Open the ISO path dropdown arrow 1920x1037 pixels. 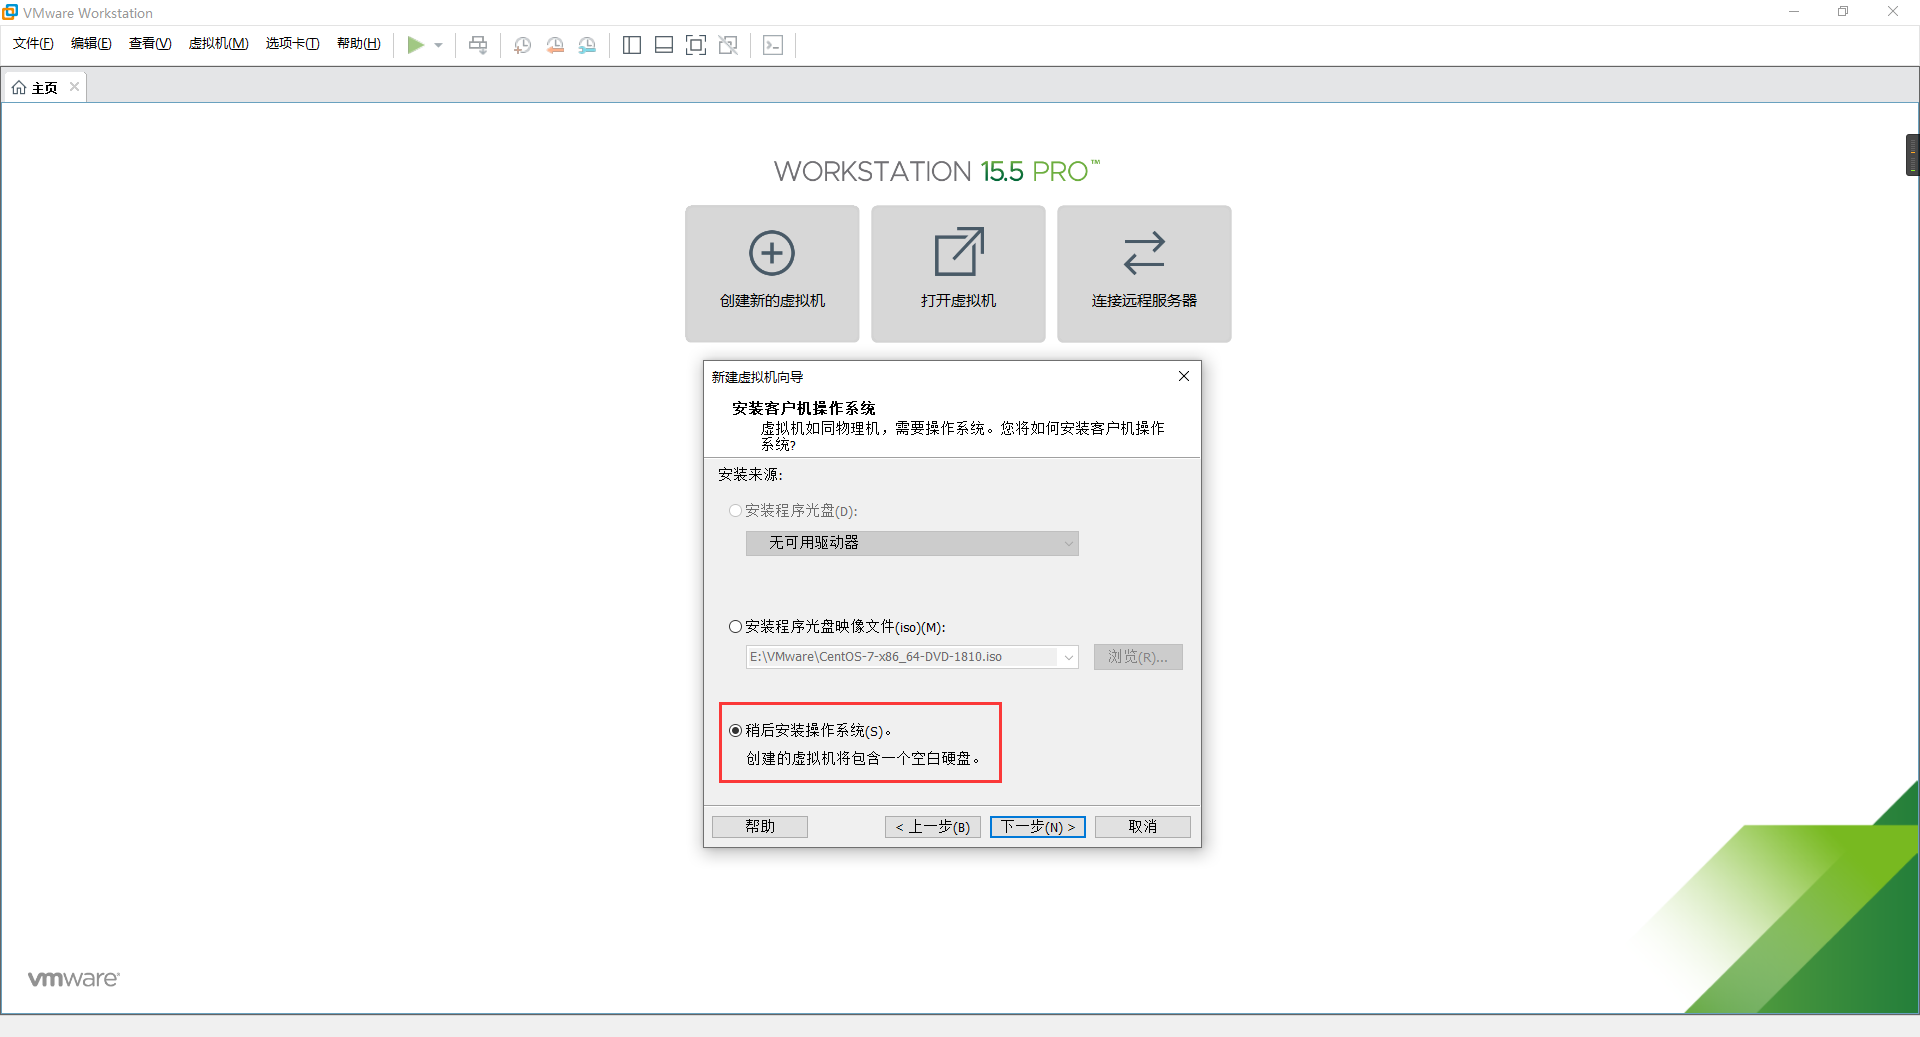[x=1069, y=657]
